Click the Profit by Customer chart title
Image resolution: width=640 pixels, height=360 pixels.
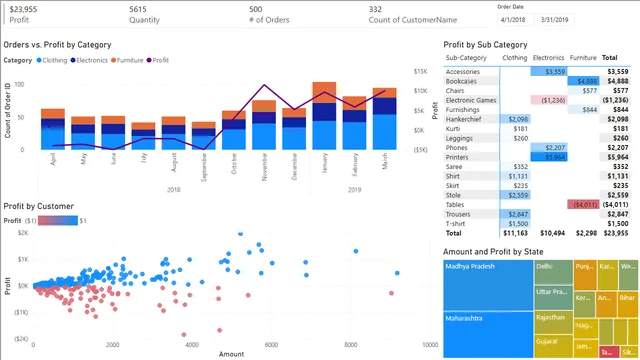(39, 206)
